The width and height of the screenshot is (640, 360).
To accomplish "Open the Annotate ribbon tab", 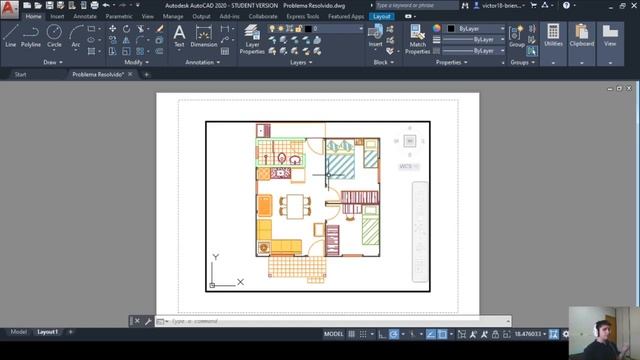I will (85, 16).
